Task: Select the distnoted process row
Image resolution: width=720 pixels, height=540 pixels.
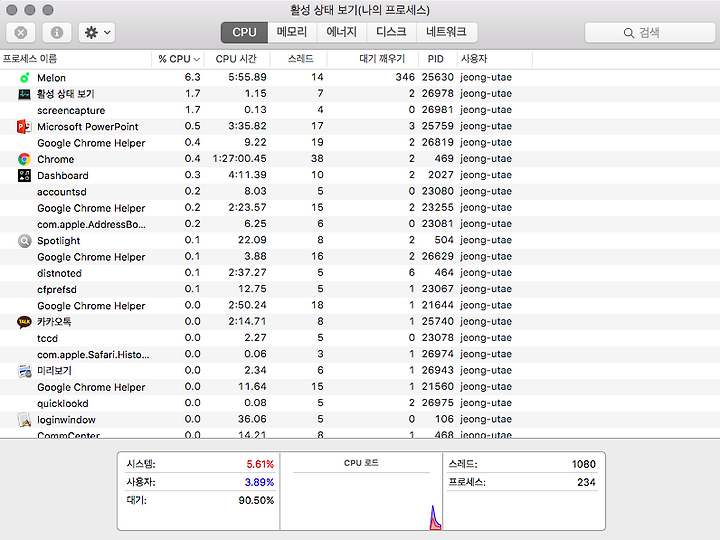Action: [360, 273]
